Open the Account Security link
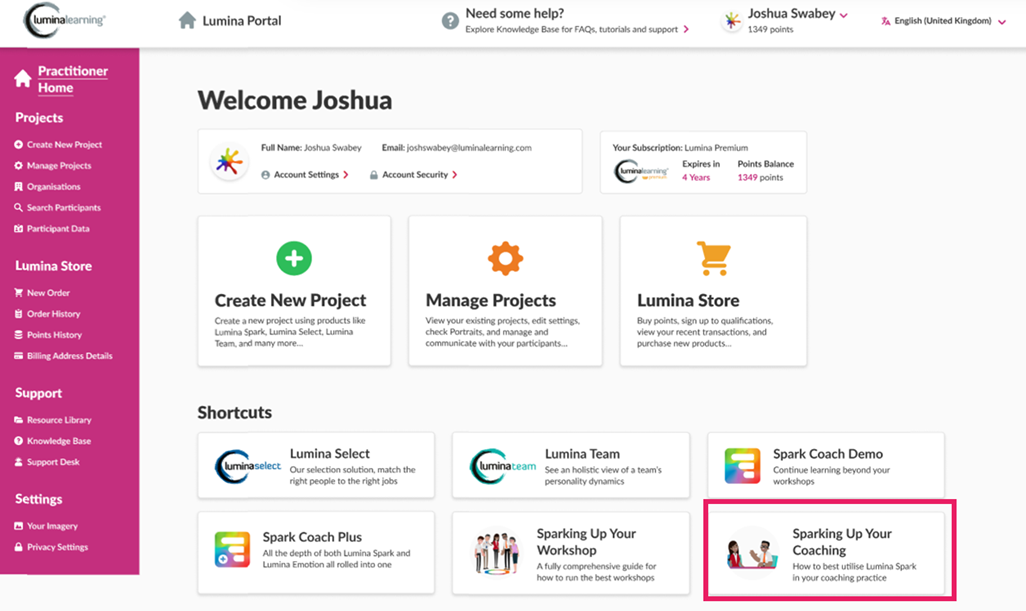Image resolution: width=1026 pixels, height=611 pixels. 415,175
